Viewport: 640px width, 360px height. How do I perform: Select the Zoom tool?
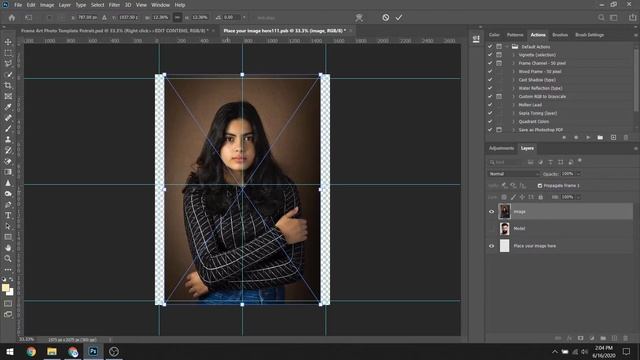[8, 258]
